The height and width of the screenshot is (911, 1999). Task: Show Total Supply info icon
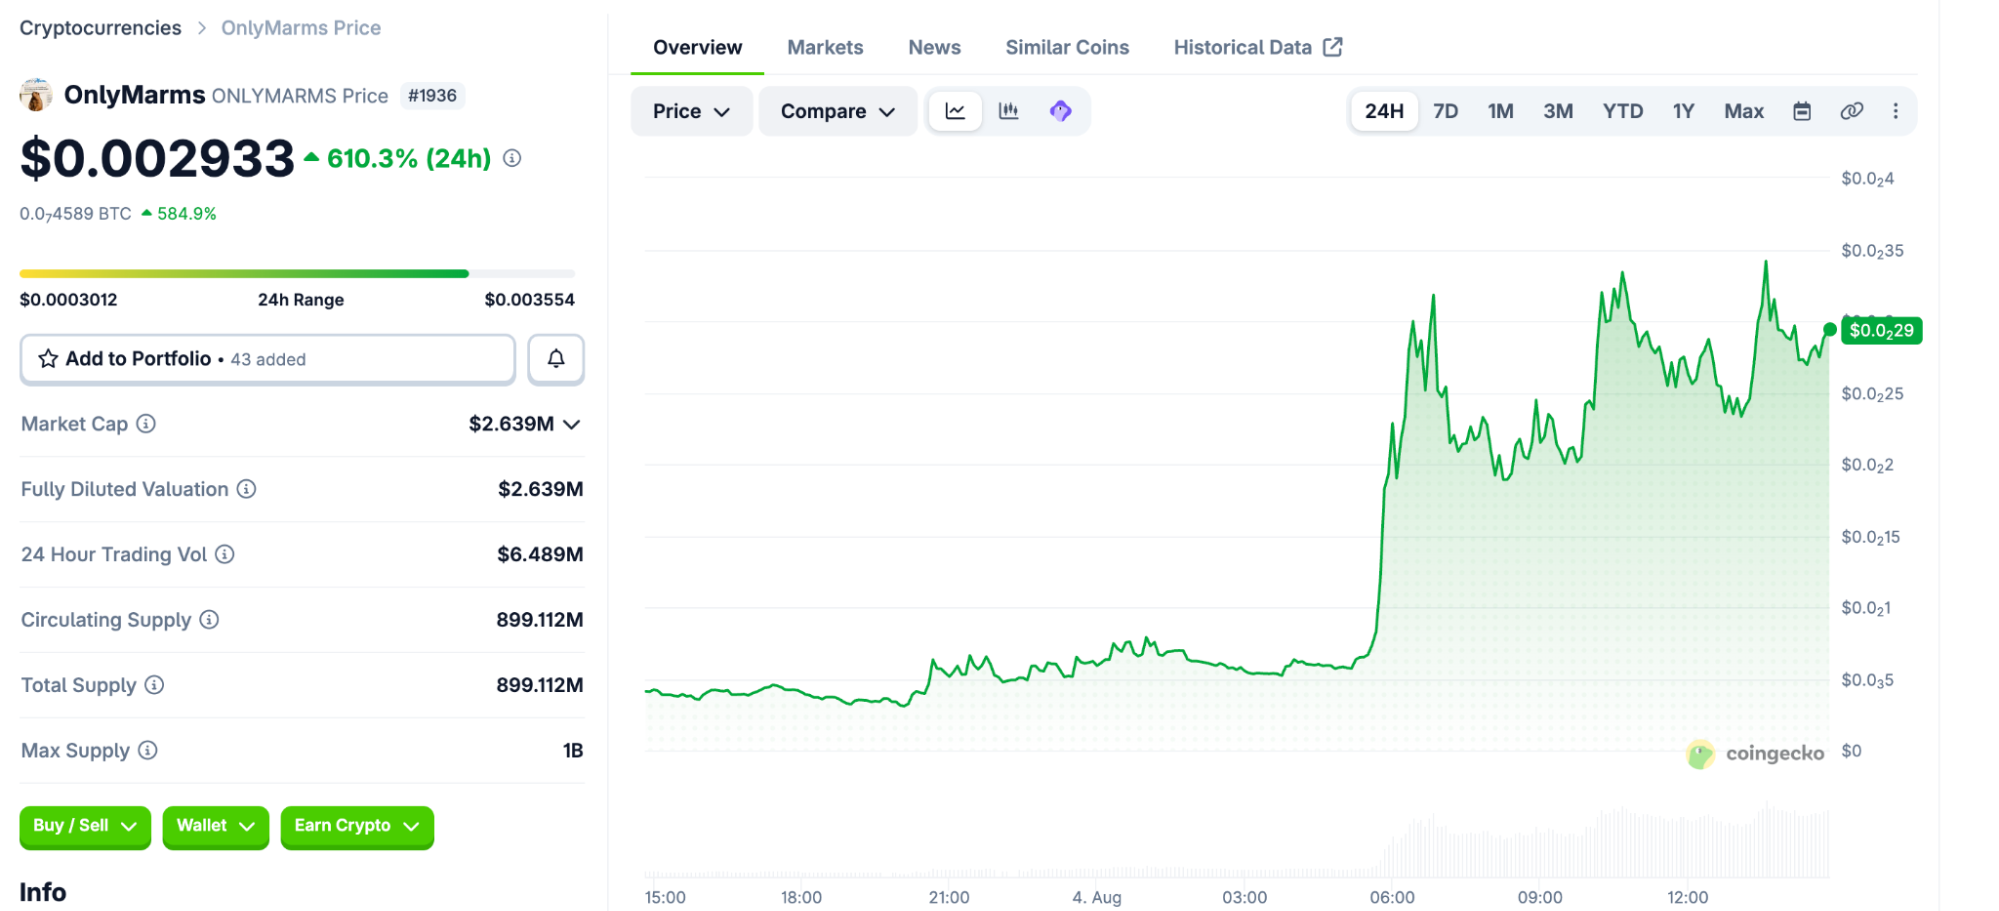154,685
